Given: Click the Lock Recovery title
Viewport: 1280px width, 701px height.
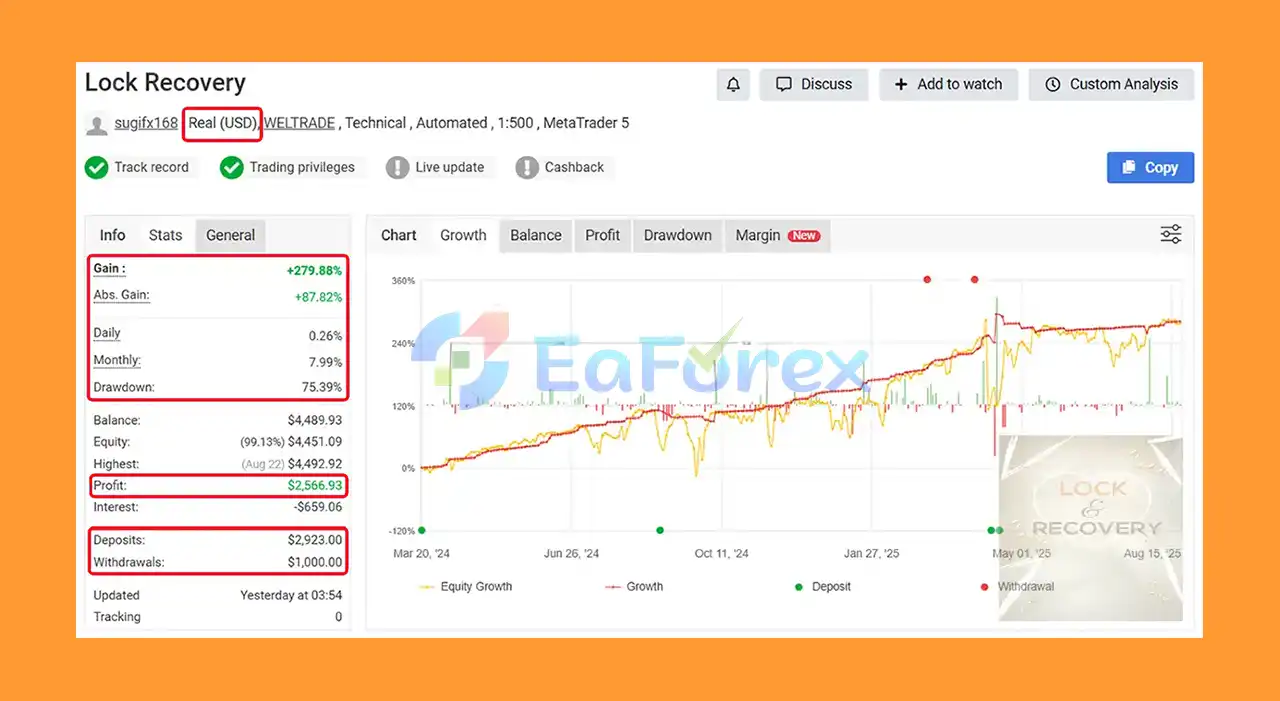Looking at the screenshot, I should pos(165,82).
